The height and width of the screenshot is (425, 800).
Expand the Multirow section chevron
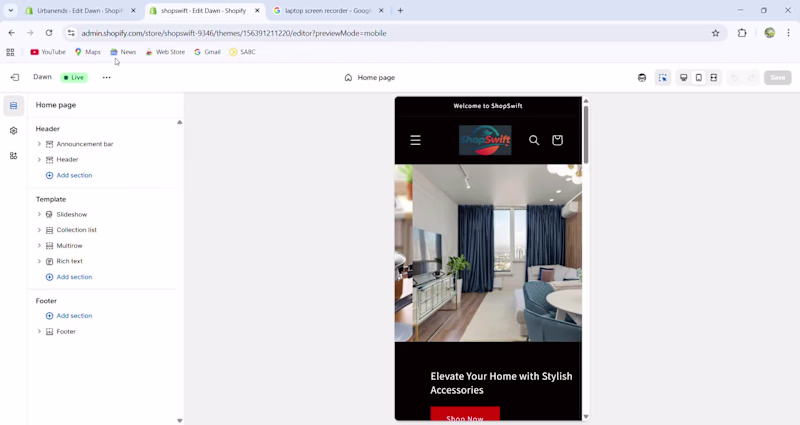click(x=39, y=245)
